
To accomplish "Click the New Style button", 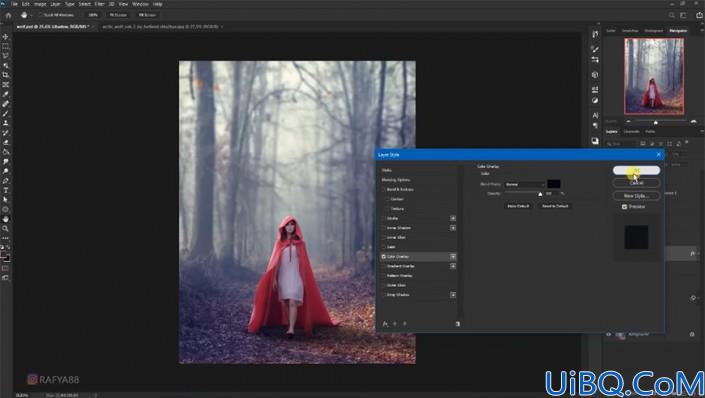I will click(636, 196).
